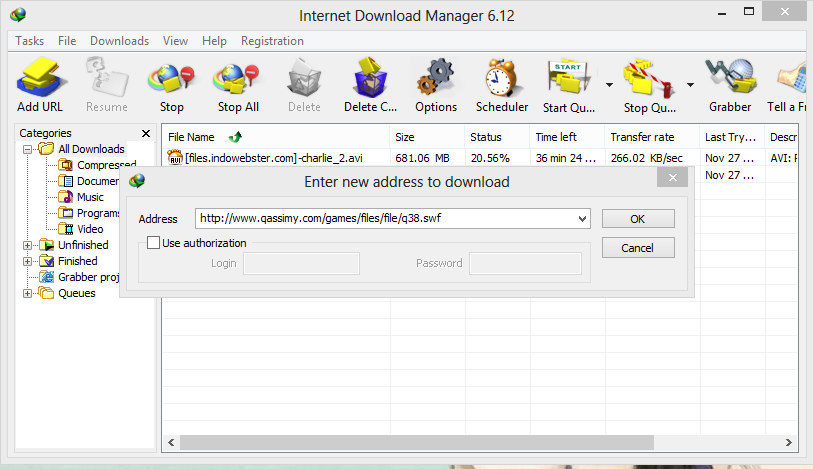This screenshot has height=469, width=813.
Task: Click the IDM logo in dialog title
Action: pyautogui.click(x=137, y=181)
